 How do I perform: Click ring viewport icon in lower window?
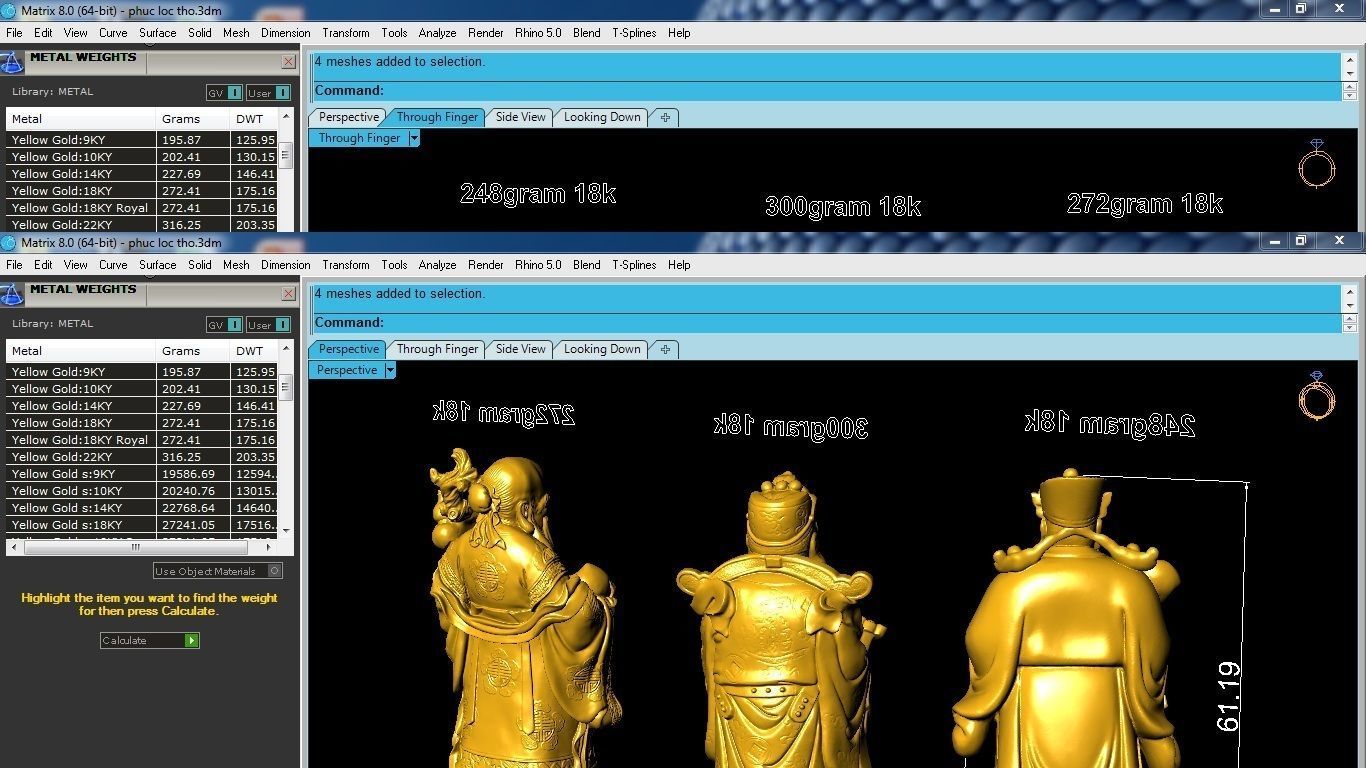[1317, 395]
